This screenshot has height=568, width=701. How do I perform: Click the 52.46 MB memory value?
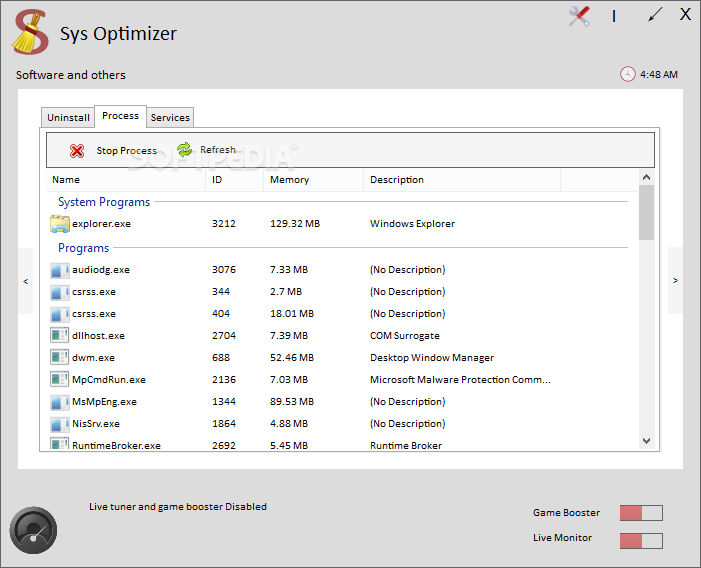[x=292, y=358]
